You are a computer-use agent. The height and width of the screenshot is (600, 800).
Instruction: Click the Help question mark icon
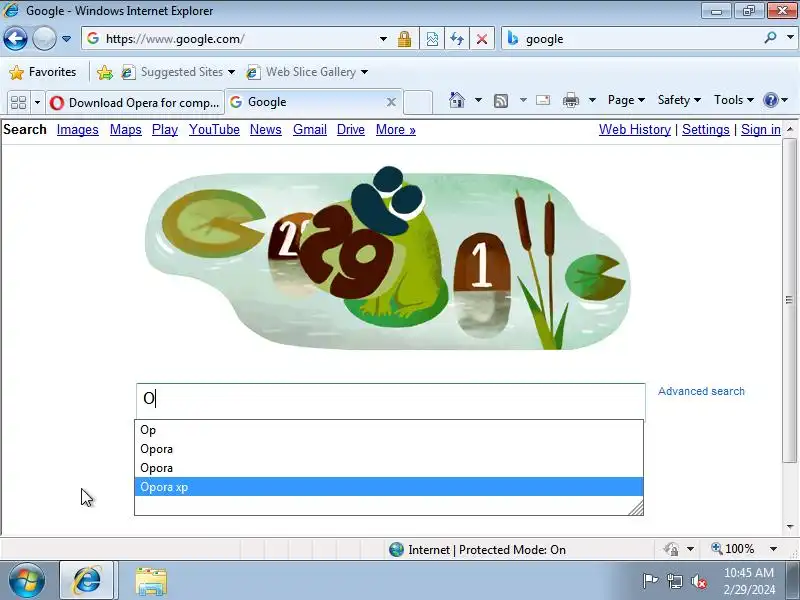[x=770, y=100]
